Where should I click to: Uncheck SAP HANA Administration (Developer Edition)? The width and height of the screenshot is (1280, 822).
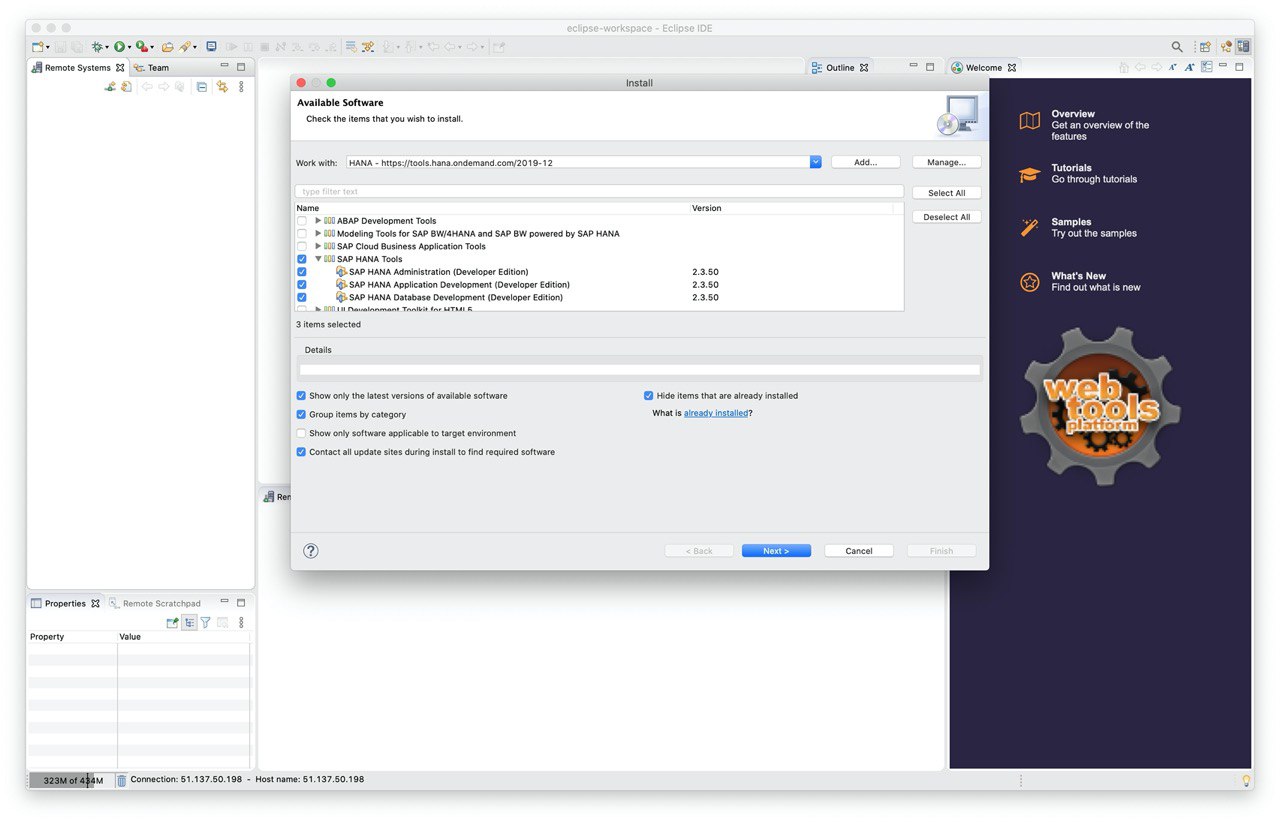click(x=302, y=272)
